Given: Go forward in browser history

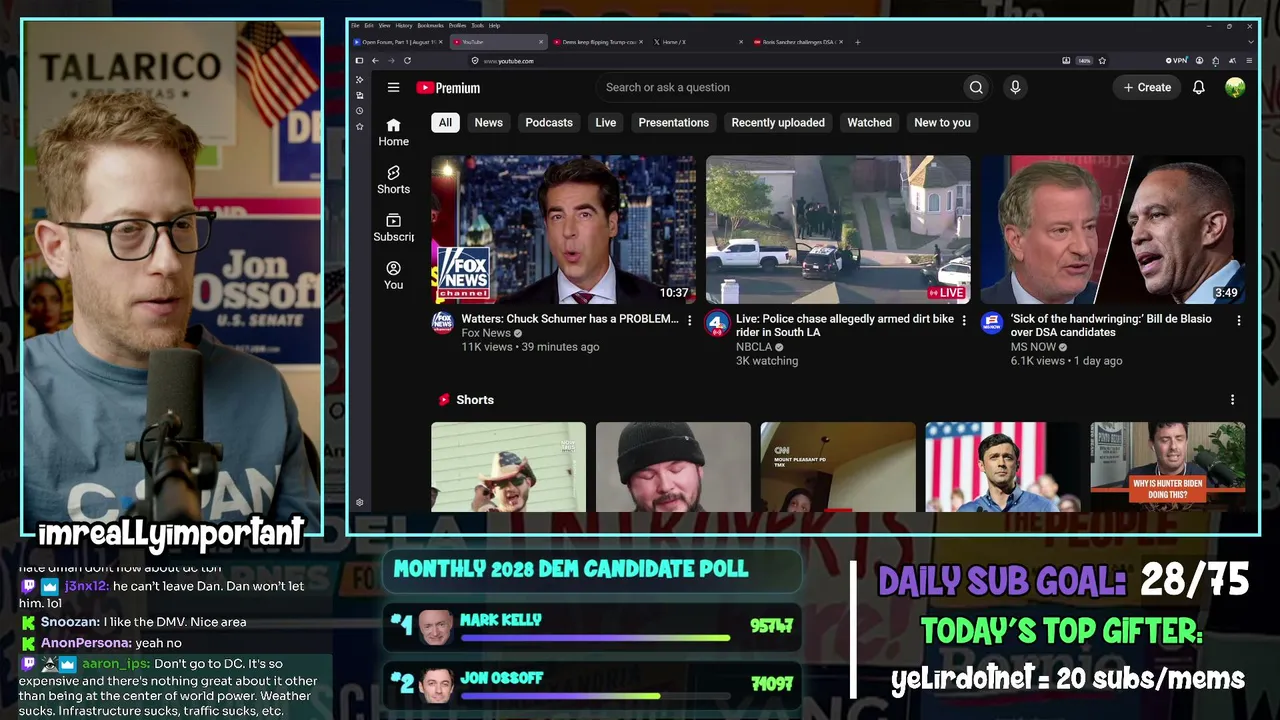Looking at the screenshot, I should pyautogui.click(x=391, y=61).
